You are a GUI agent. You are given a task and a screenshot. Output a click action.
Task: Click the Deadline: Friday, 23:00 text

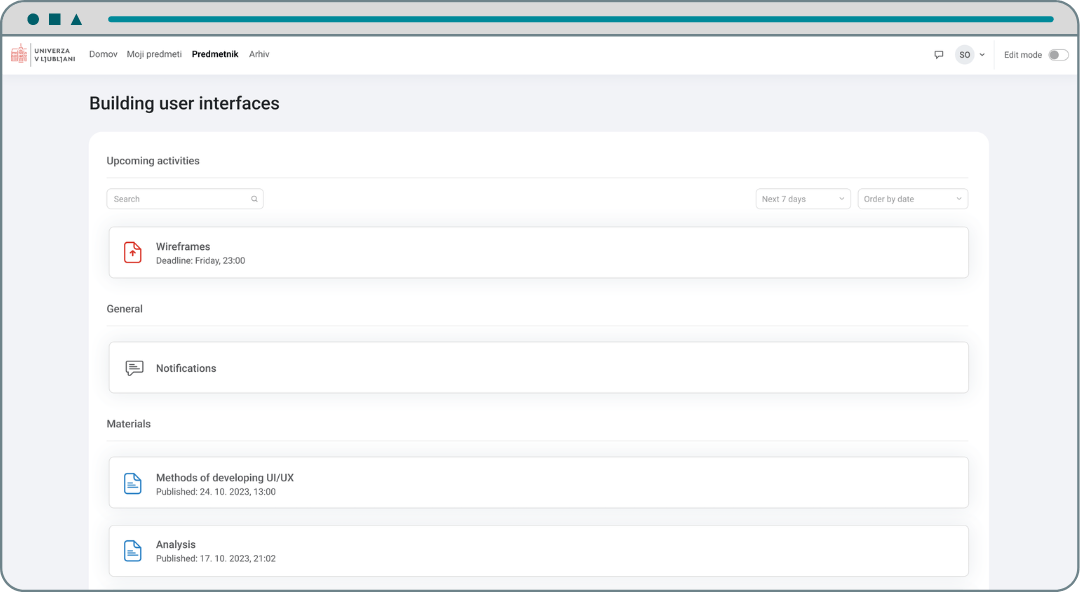tap(200, 261)
